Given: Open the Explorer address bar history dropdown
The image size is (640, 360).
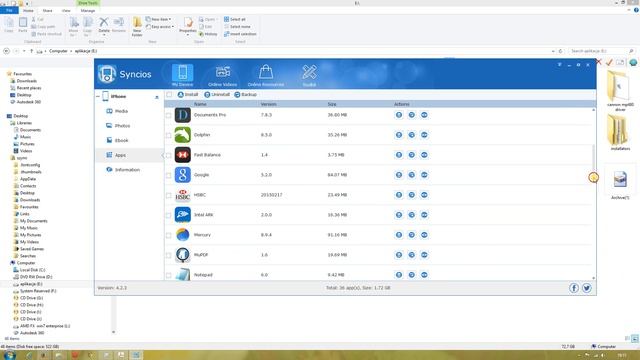Looking at the screenshot, I should [553, 51].
